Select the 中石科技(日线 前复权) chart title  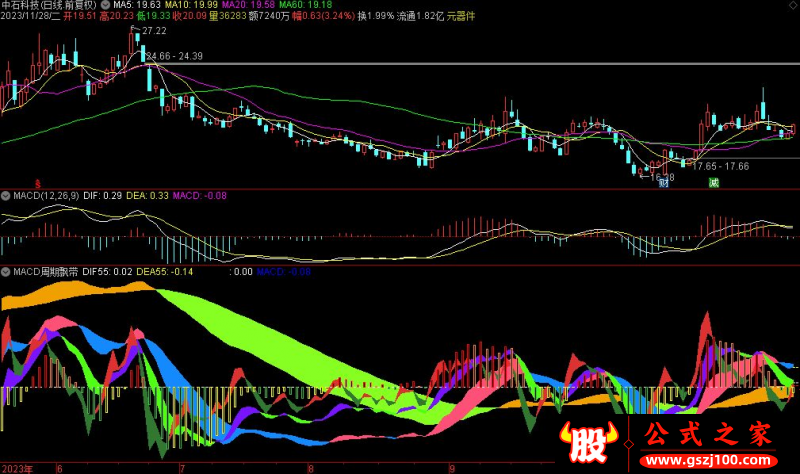pos(50,5)
